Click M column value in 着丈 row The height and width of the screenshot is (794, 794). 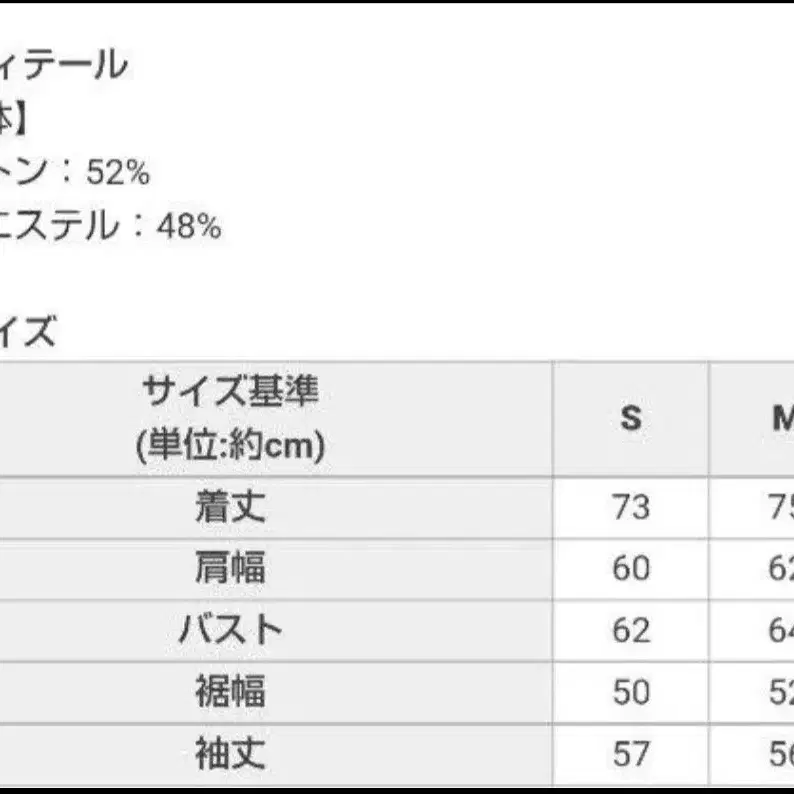pyautogui.click(x=780, y=508)
